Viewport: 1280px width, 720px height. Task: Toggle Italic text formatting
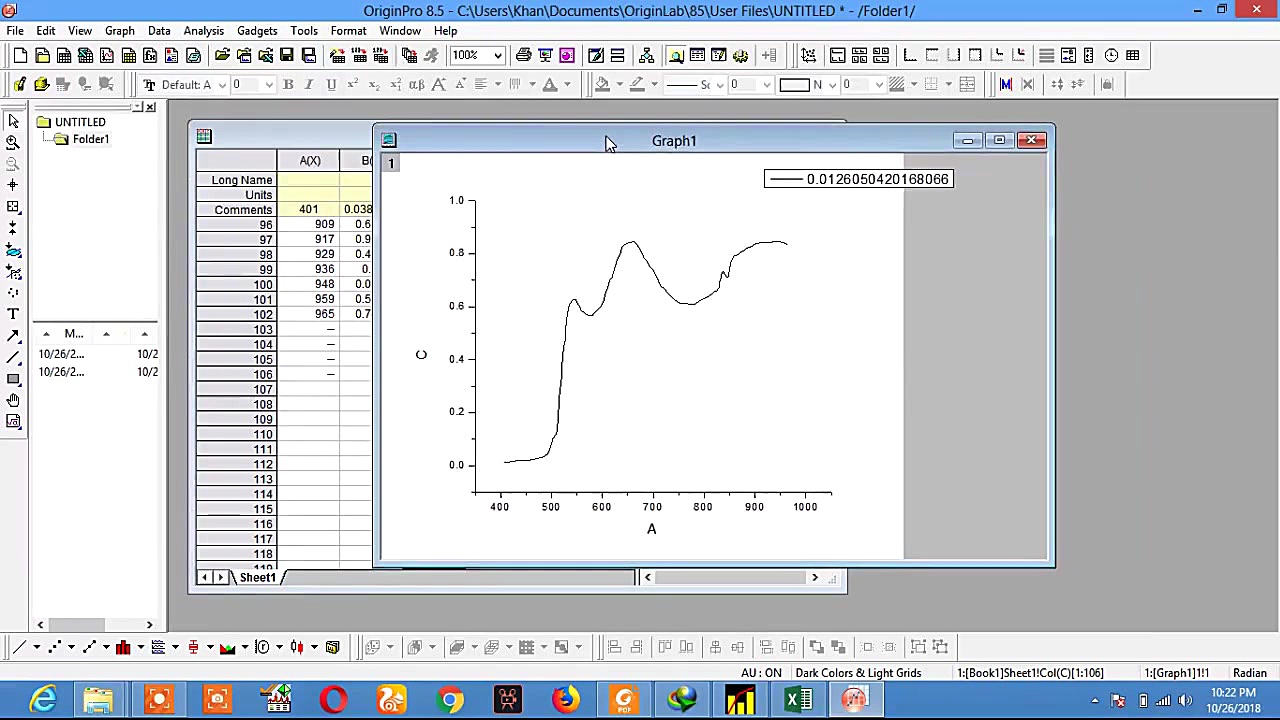pos(309,84)
